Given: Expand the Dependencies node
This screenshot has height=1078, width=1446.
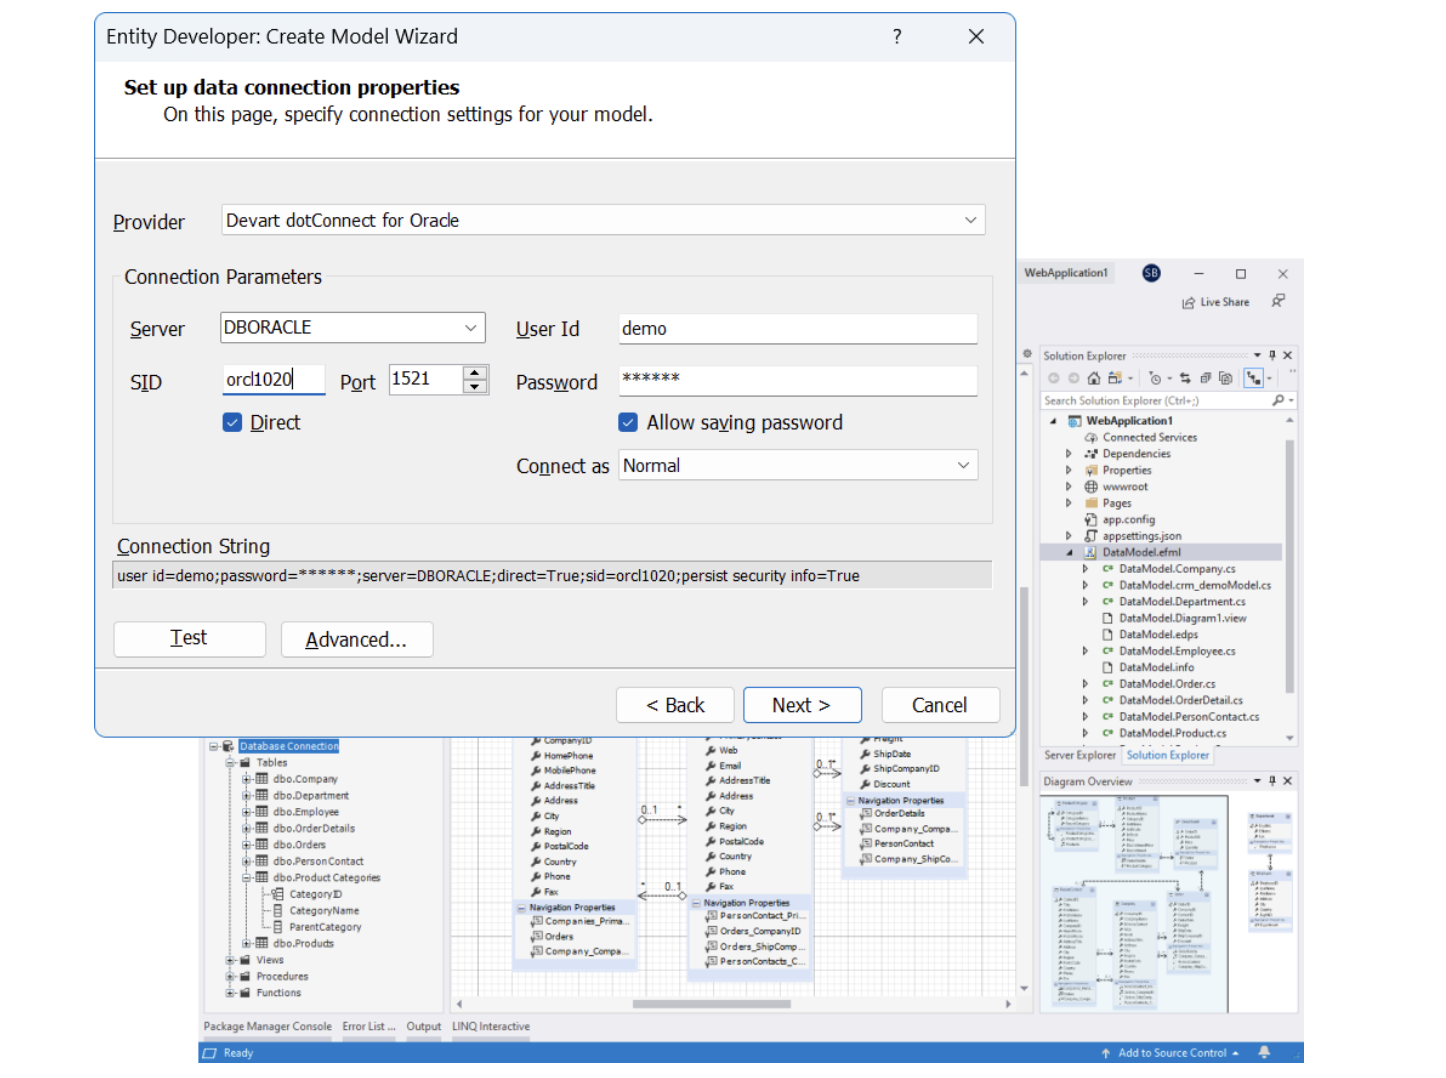Looking at the screenshot, I should [x=1069, y=454].
